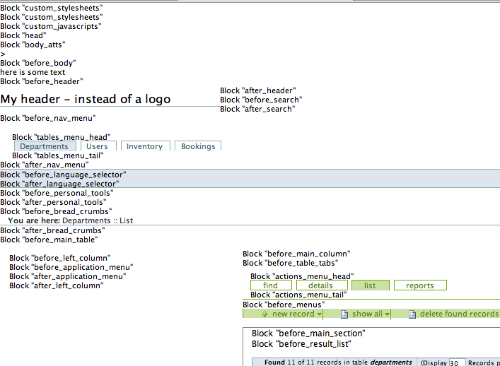This screenshot has width=500, height=366.
Task: Click the 'here is some text' line
Action: (x=33, y=72)
